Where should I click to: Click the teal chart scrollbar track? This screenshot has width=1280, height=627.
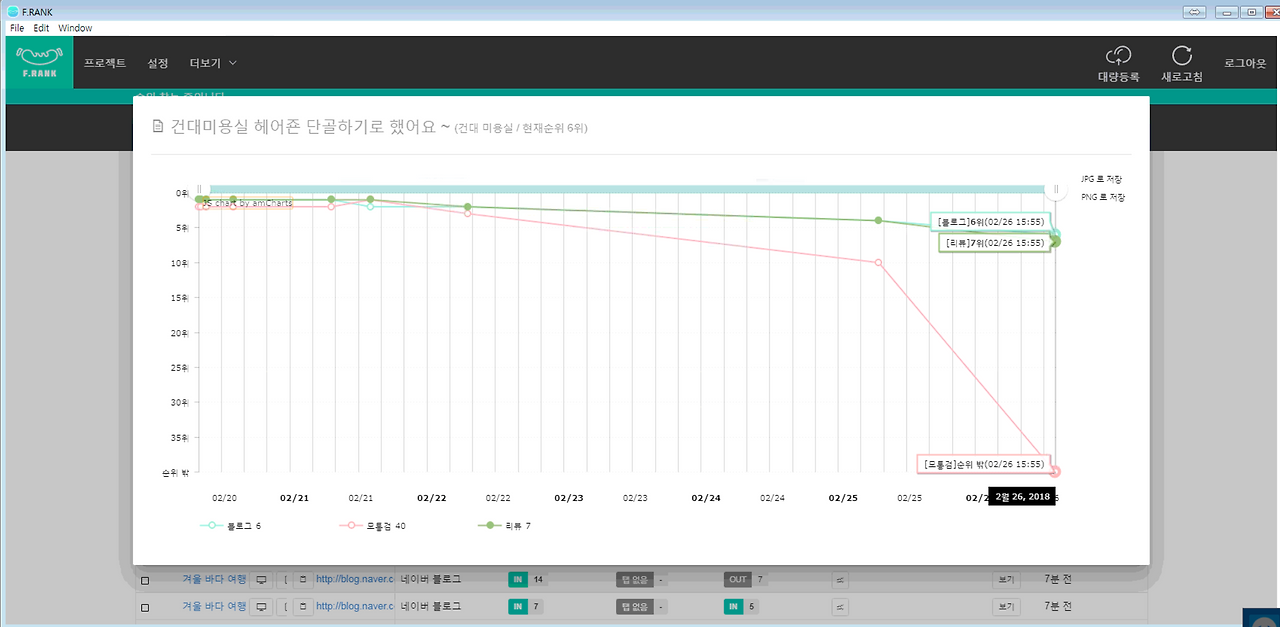[627, 189]
